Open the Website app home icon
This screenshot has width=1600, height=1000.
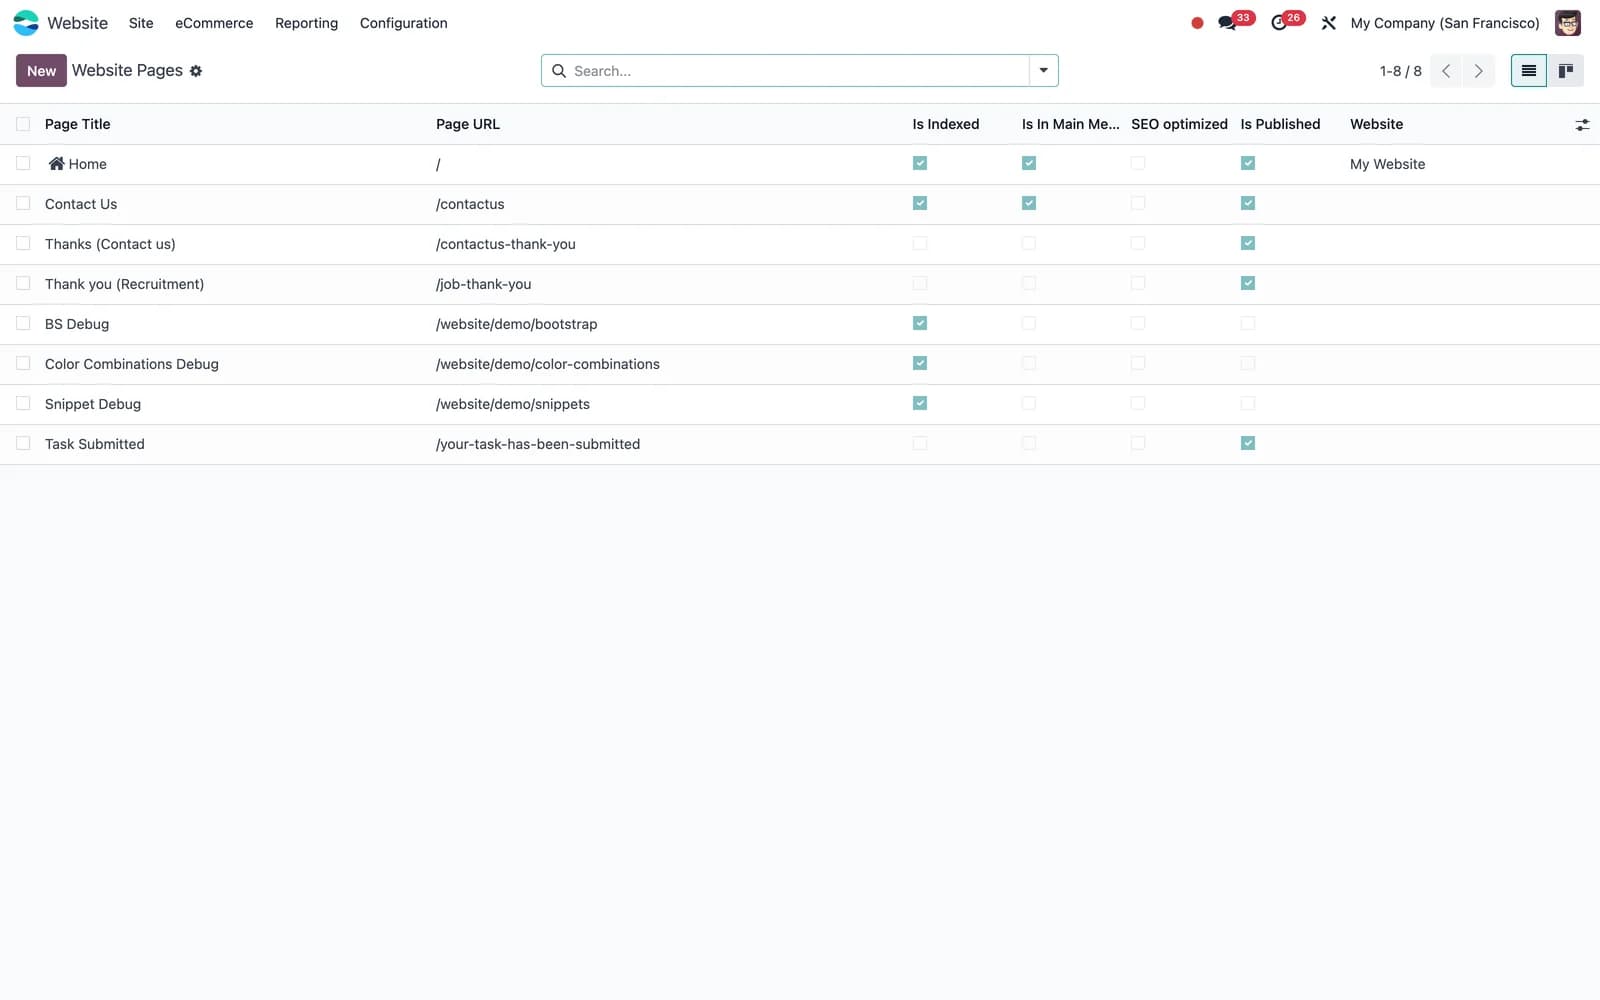[26, 22]
